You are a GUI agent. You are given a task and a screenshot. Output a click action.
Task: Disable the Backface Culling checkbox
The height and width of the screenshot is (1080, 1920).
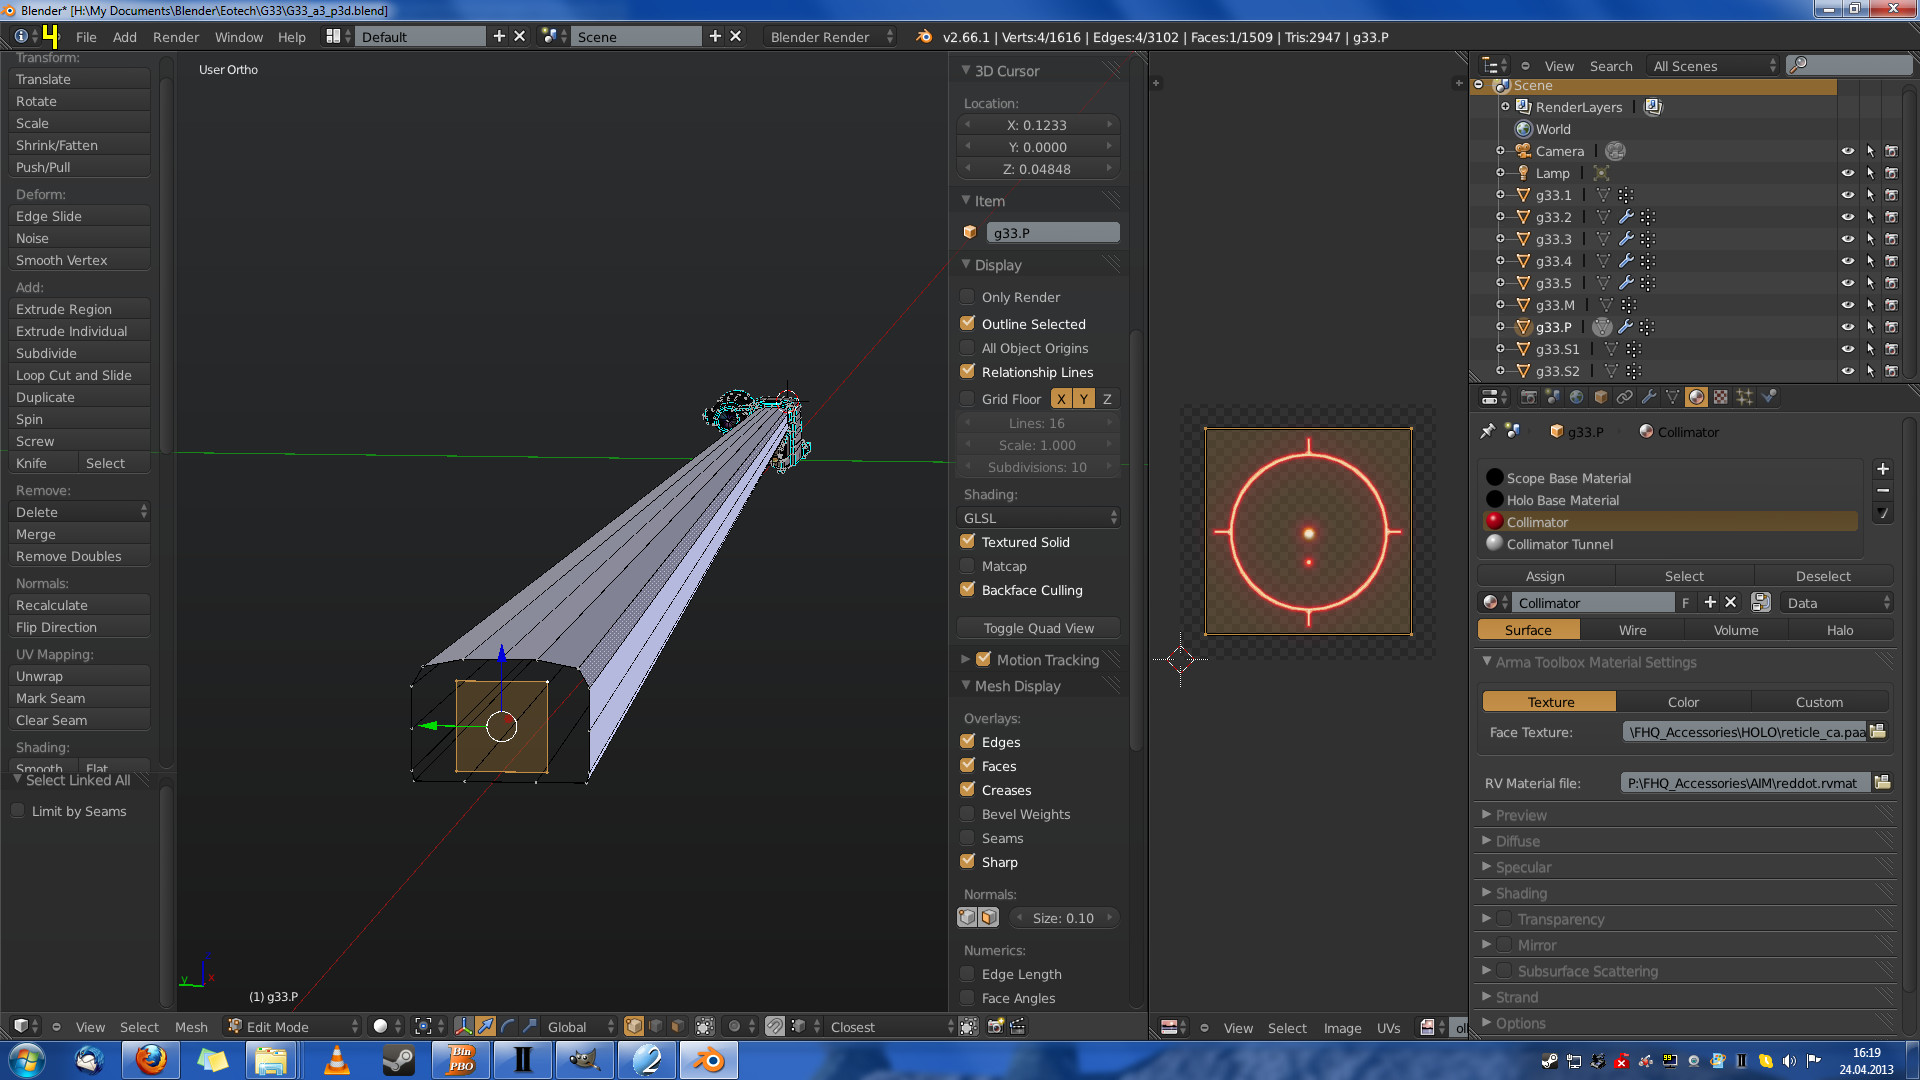point(967,590)
